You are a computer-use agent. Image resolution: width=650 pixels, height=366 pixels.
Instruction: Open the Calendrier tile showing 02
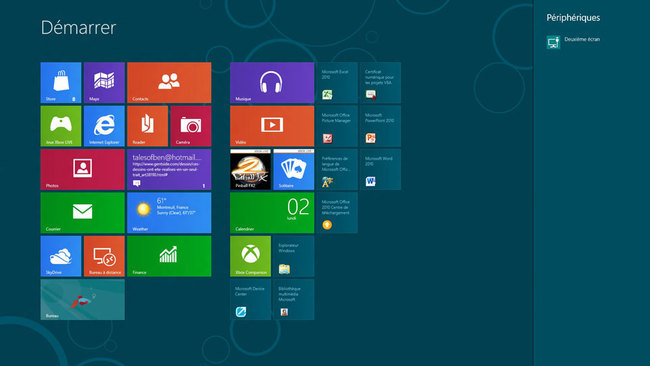tap(272, 213)
